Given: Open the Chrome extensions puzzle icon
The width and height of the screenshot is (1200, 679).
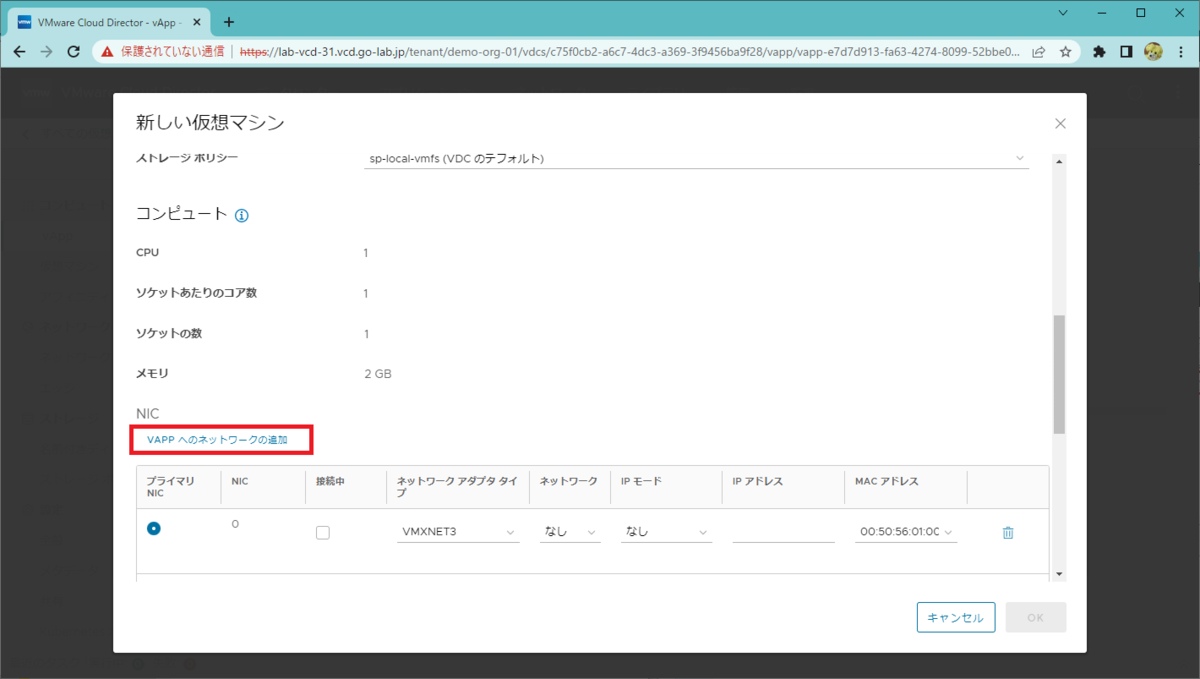Looking at the screenshot, I should click(x=1099, y=51).
